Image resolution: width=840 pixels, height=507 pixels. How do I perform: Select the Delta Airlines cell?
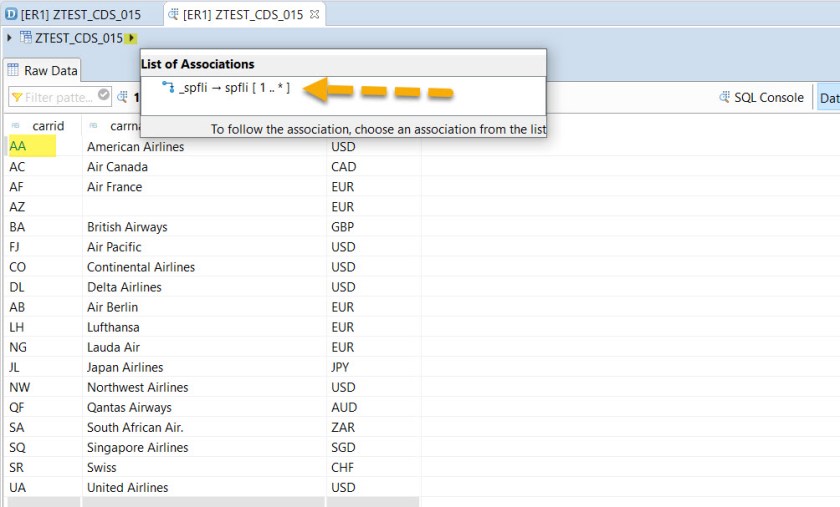click(204, 287)
